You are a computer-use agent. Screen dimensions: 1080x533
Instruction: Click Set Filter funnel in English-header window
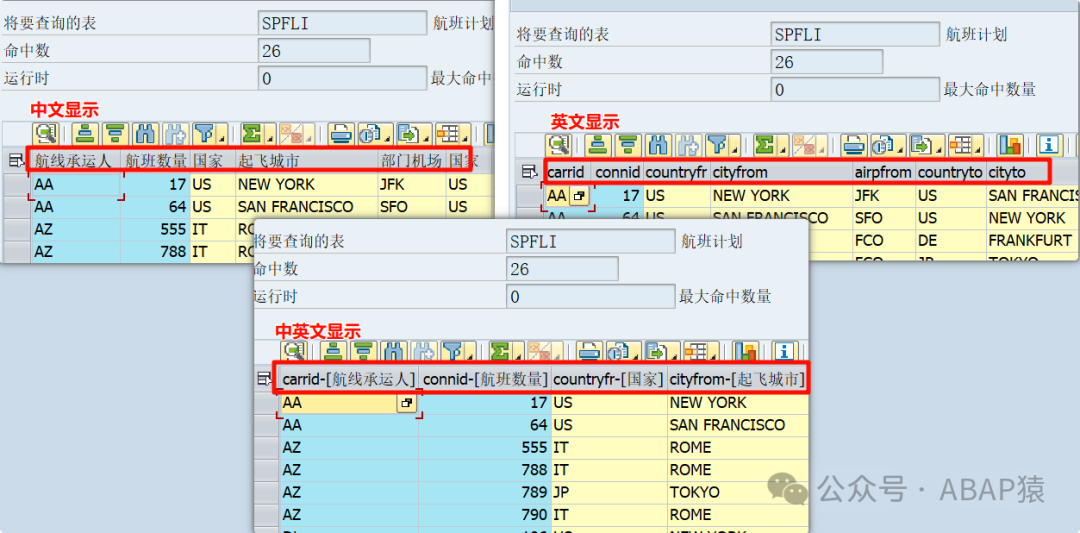[x=717, y=145]
